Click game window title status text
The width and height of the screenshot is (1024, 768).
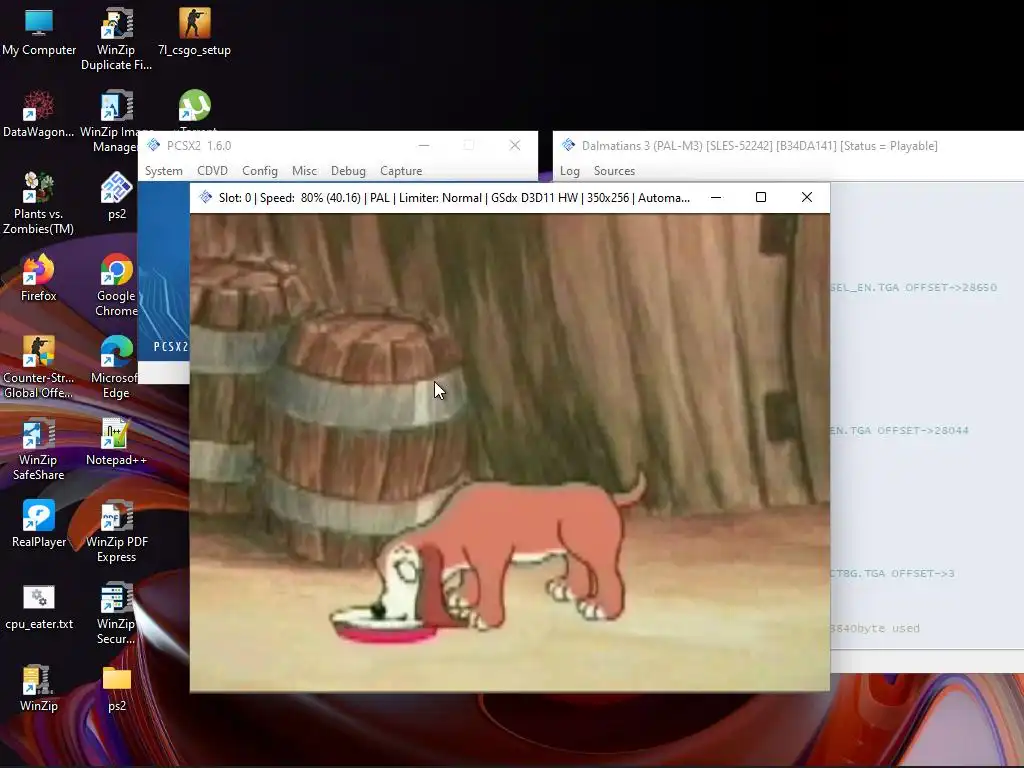[x=454, y=198]
